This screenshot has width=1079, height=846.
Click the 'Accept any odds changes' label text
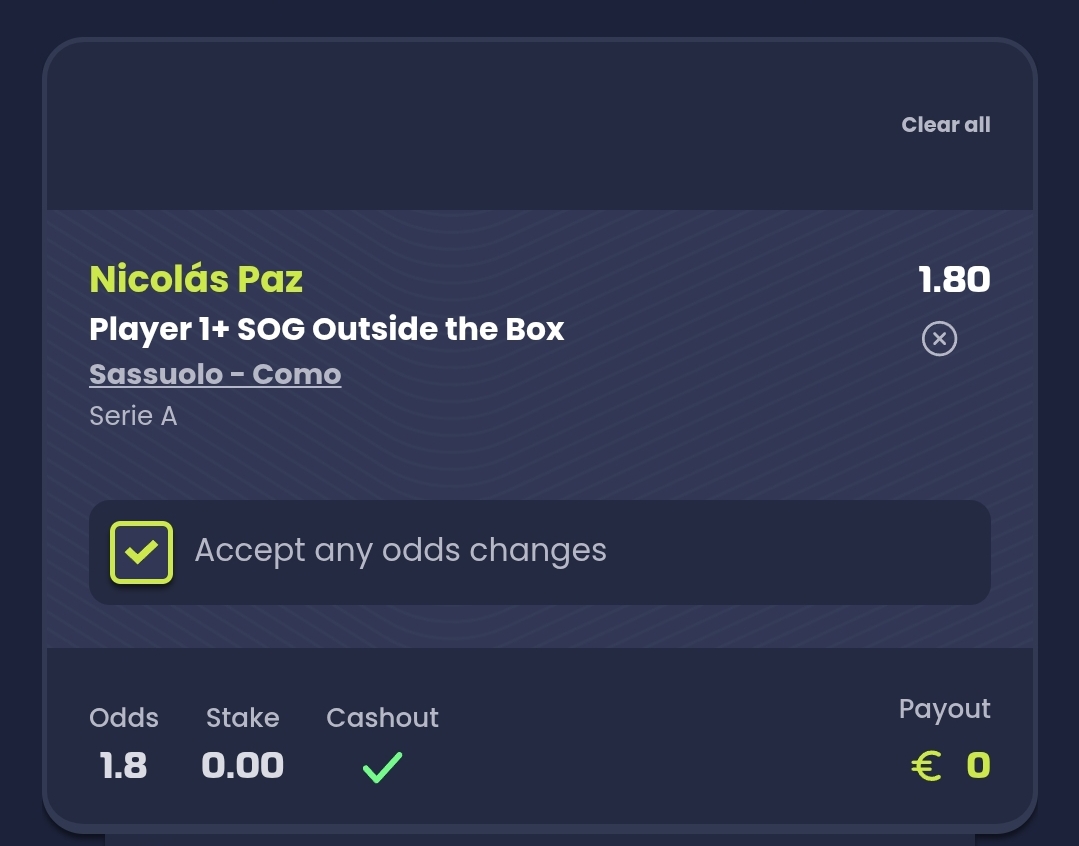point(400,551)
